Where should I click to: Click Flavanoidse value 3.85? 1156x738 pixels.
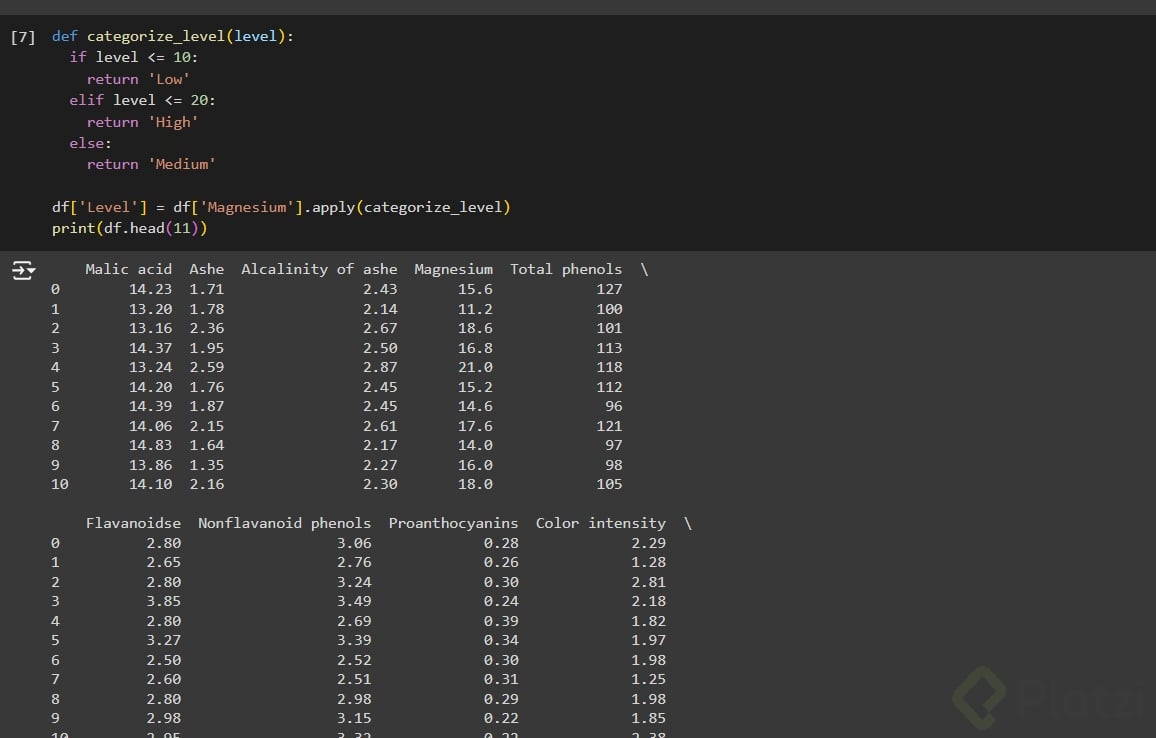point(164,602)
